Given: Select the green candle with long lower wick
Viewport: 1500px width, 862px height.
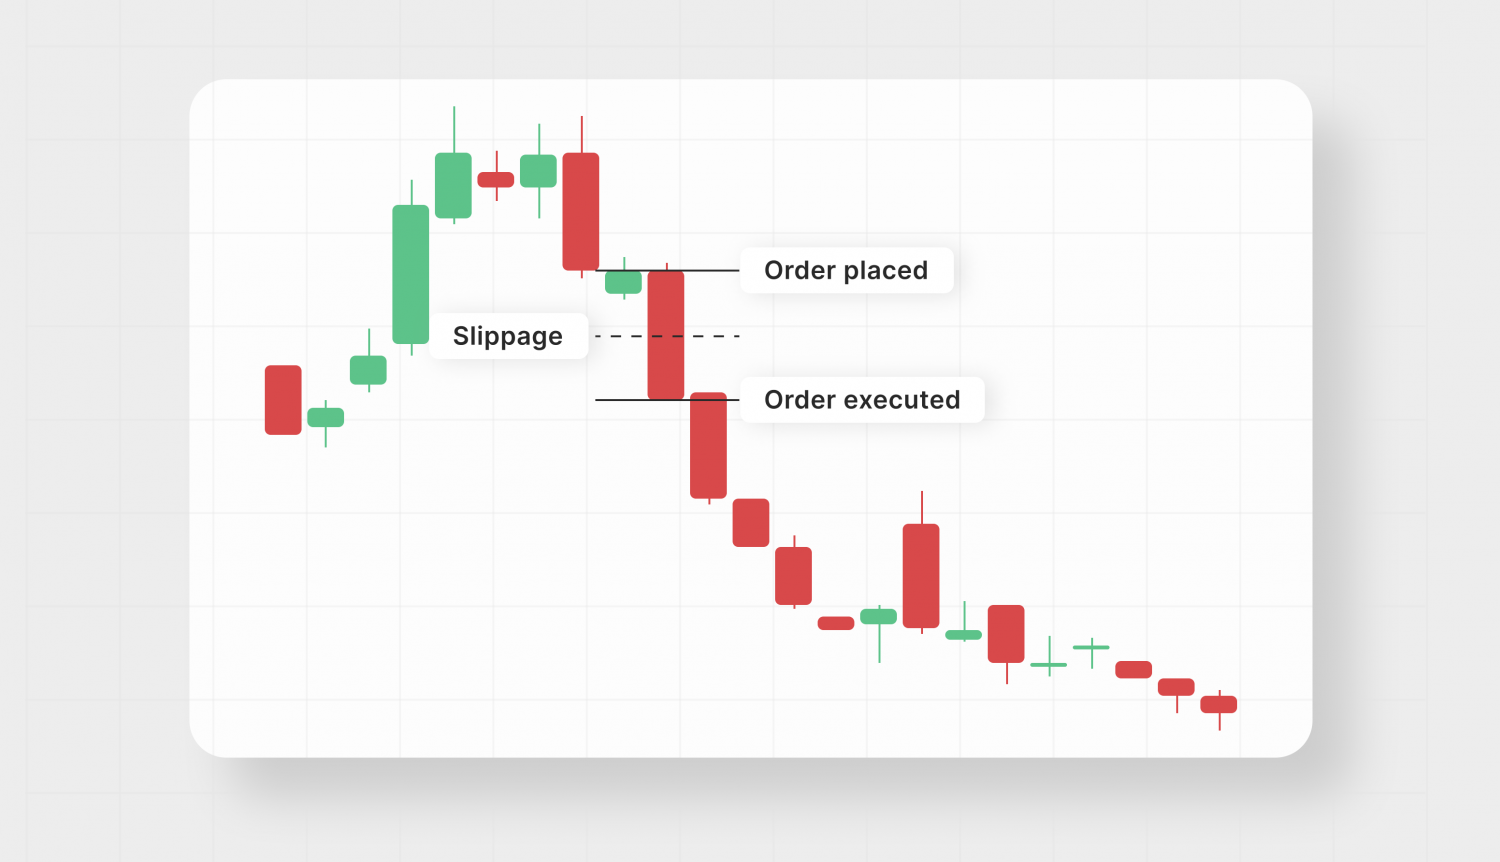Looking at the screenshot, I should pos(879,617).
